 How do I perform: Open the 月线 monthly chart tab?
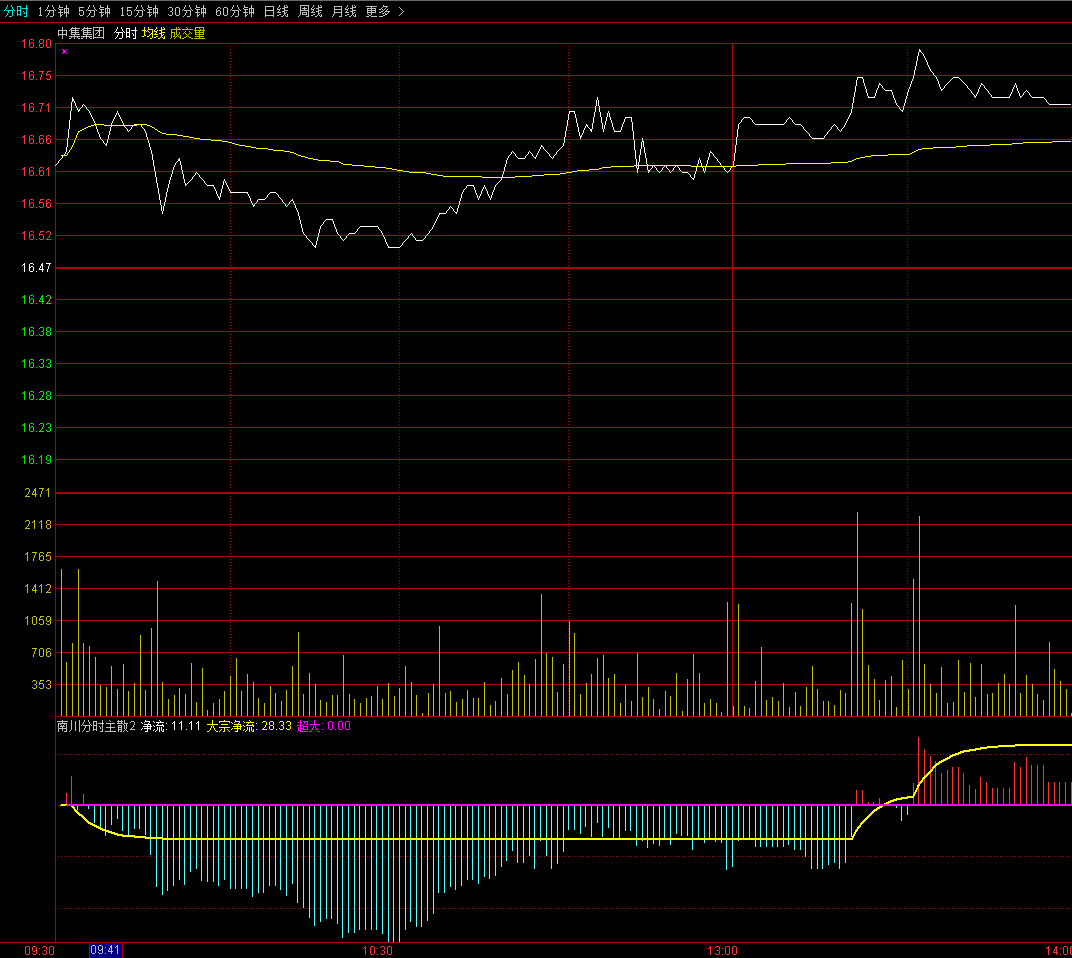[344, 12]
